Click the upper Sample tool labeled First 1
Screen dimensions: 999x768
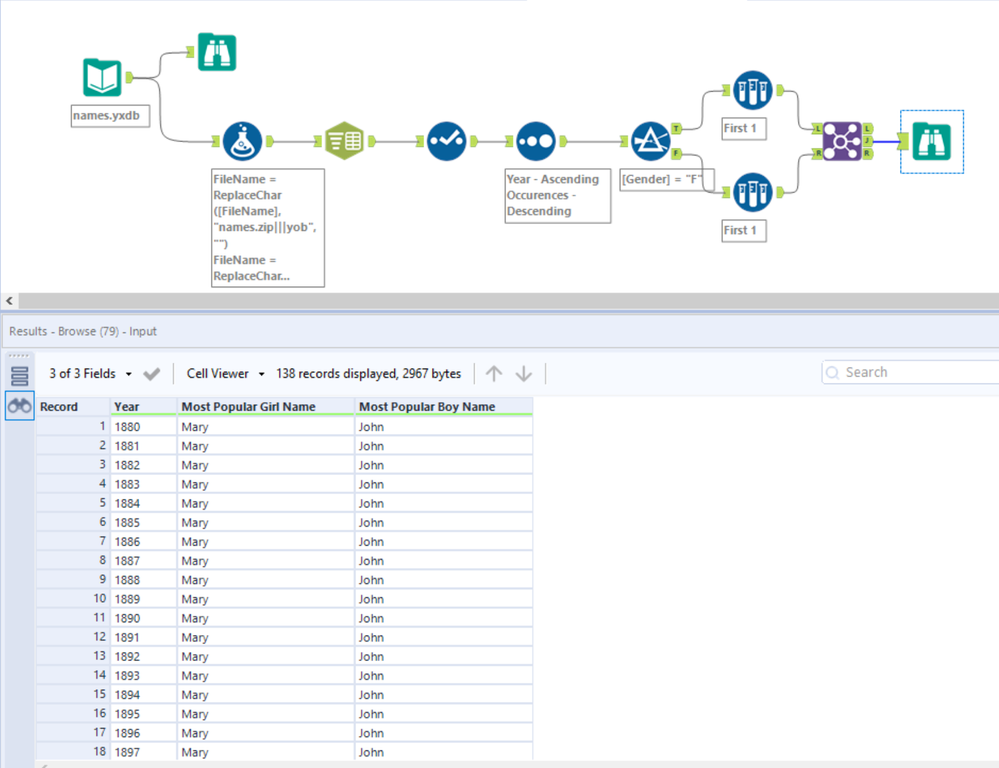(x=751, y=90)
